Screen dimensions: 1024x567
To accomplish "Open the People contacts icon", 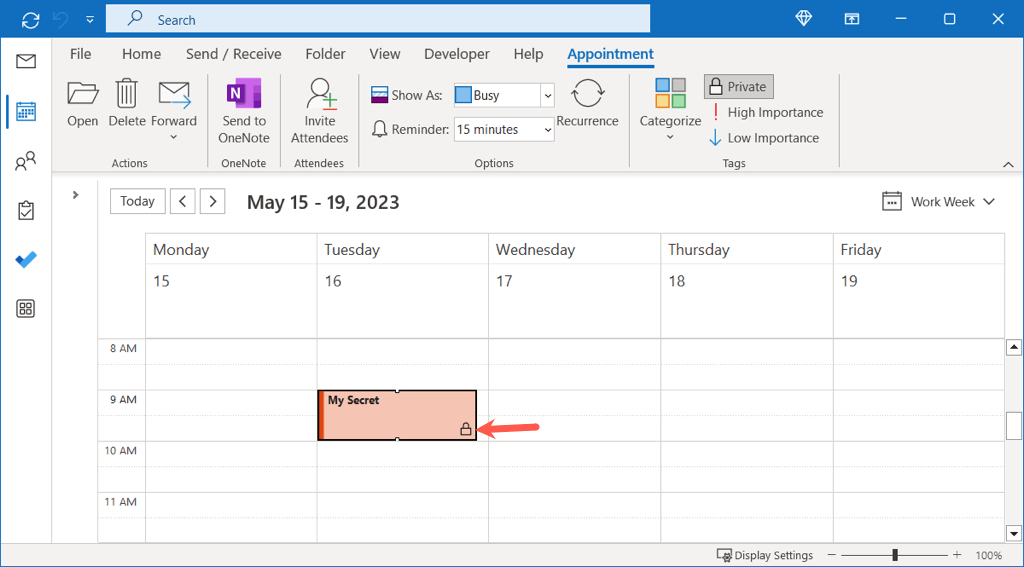I will tap(25, 161).
